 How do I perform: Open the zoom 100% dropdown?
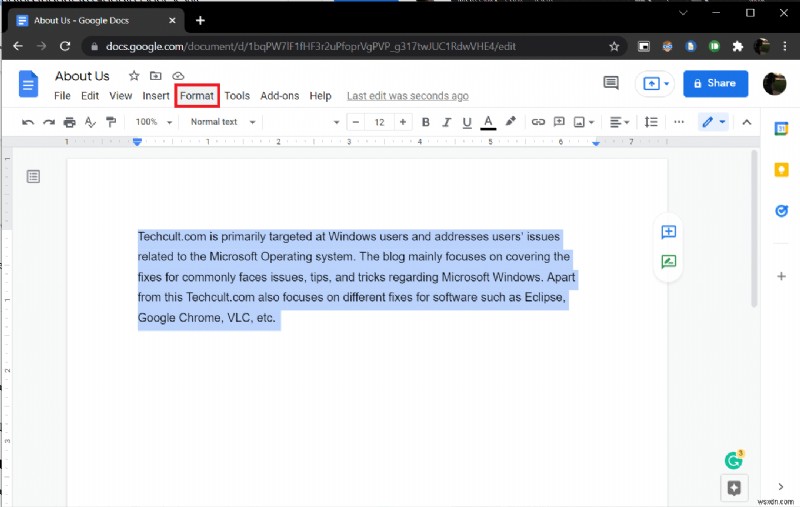pyautogui.click(x=154, y=122)
